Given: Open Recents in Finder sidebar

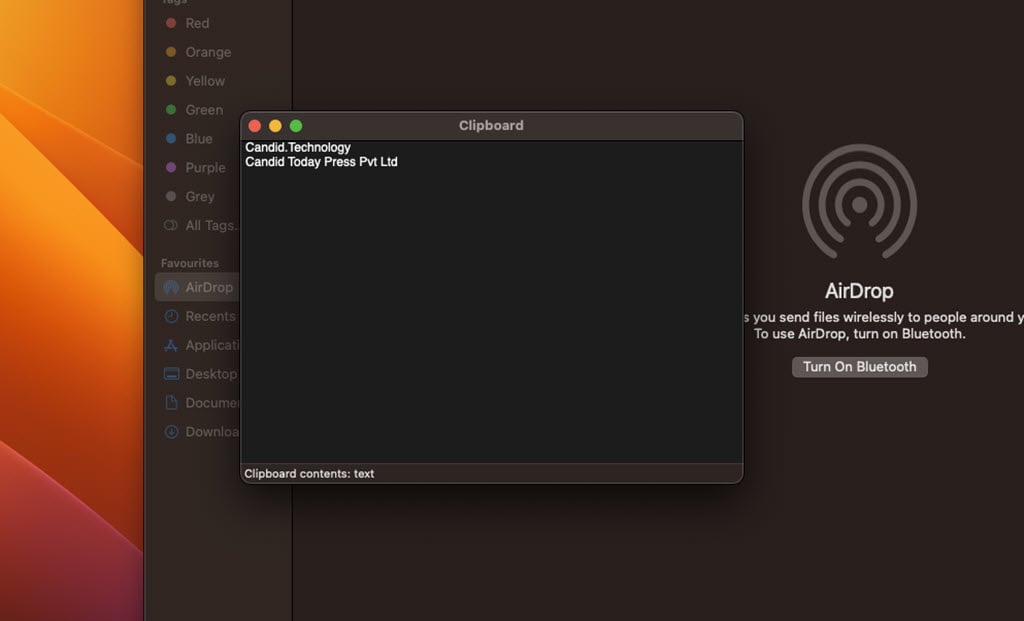Looking at the screenshot, I should click(210, 316).
